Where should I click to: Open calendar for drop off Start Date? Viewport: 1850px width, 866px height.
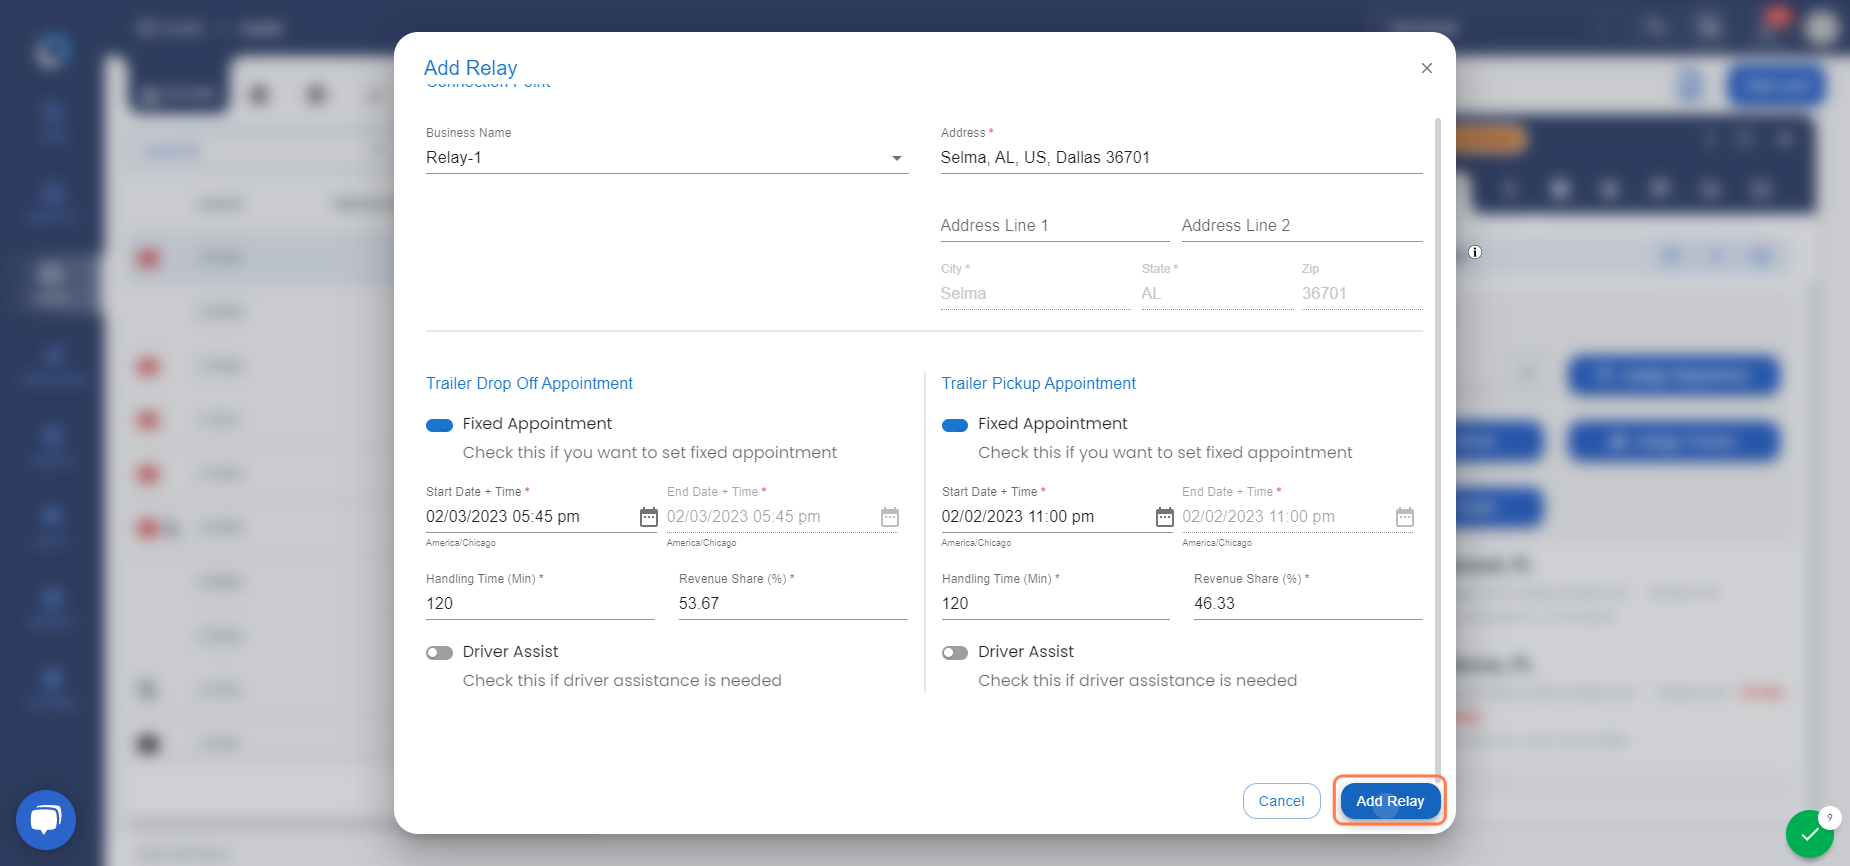[x=649, y=517]
